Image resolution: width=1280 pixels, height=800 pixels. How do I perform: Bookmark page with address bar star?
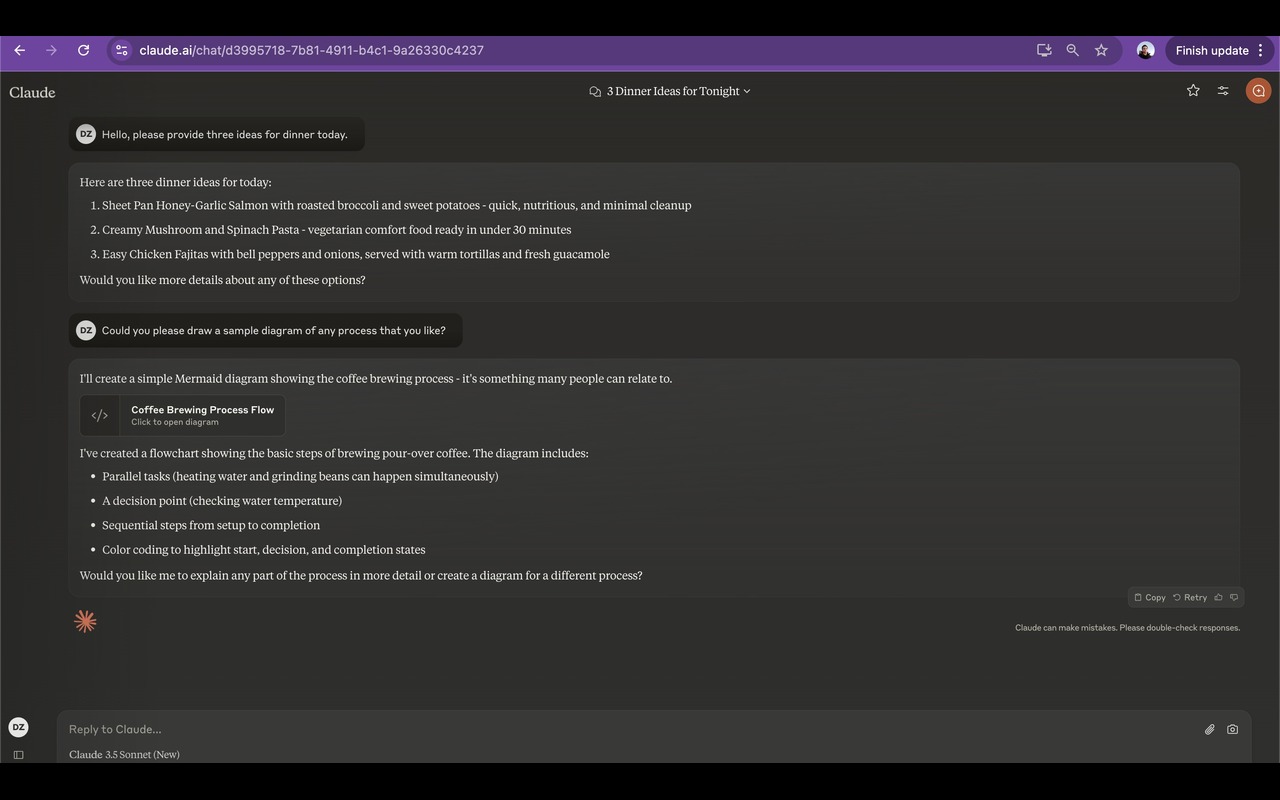(x=1101, y=50)
